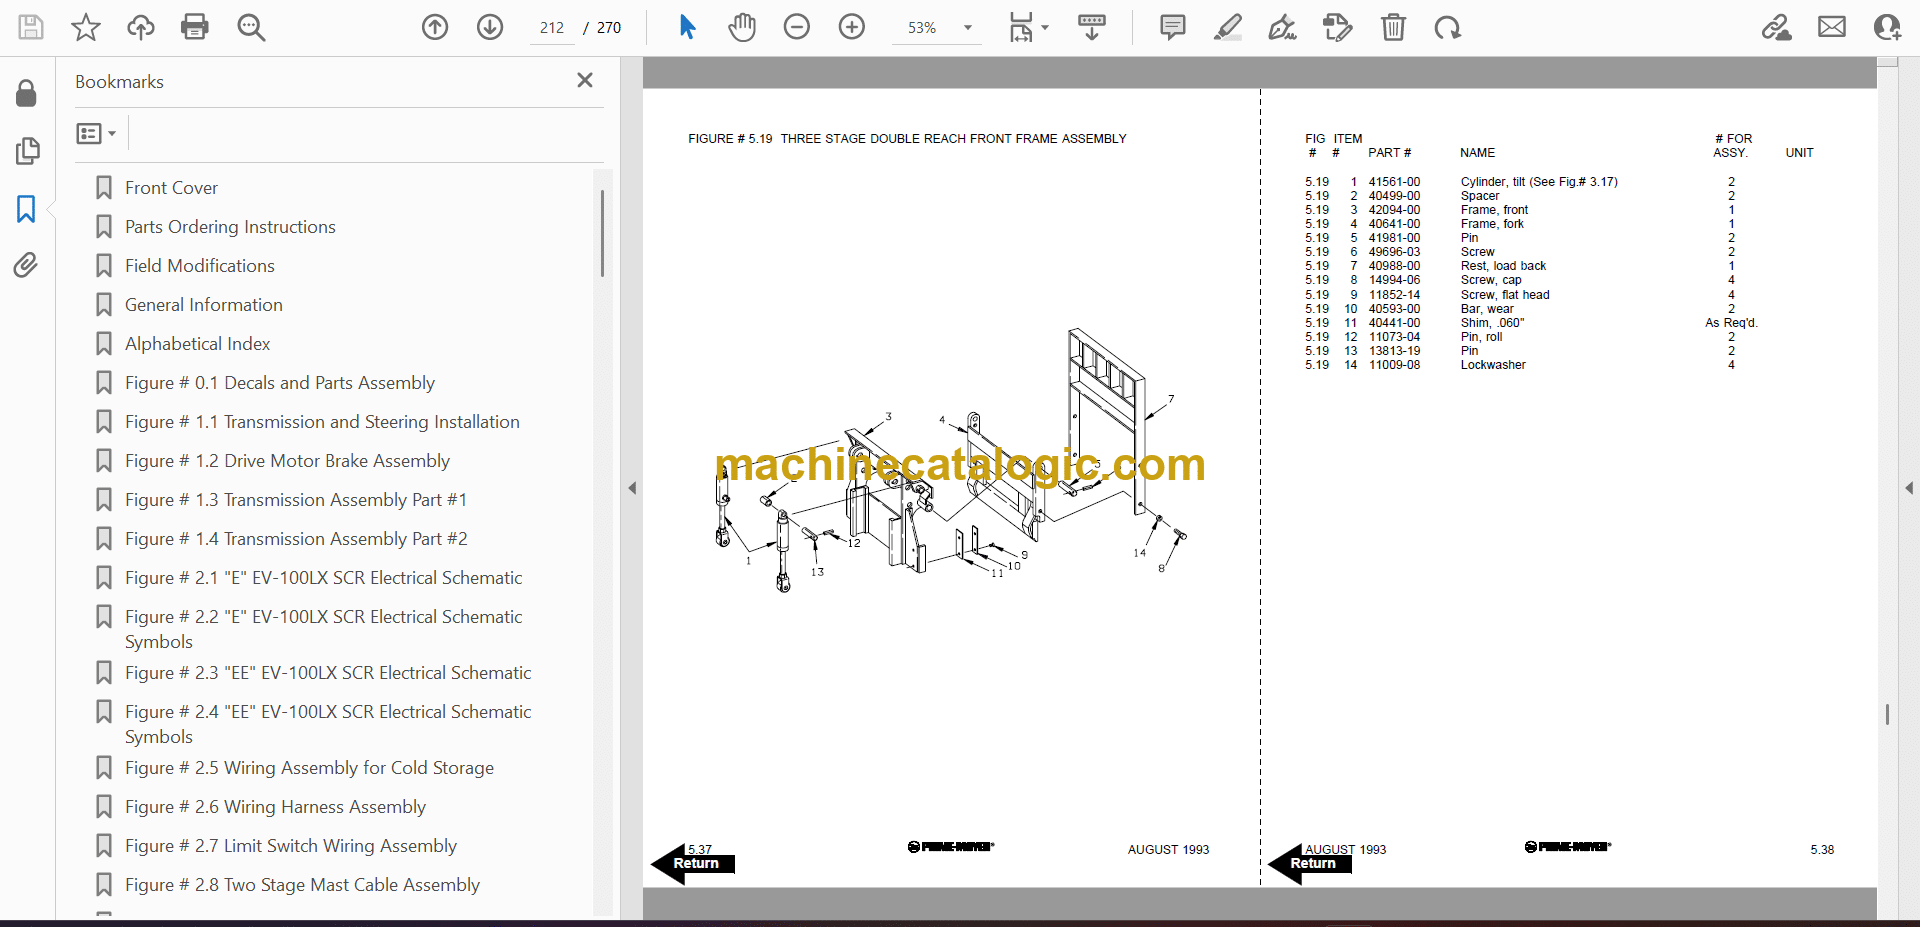Toggle the Bookmarks panel icon in sidebar
This screenshot has height=927, width=1920.
click(x=26, y=209)
